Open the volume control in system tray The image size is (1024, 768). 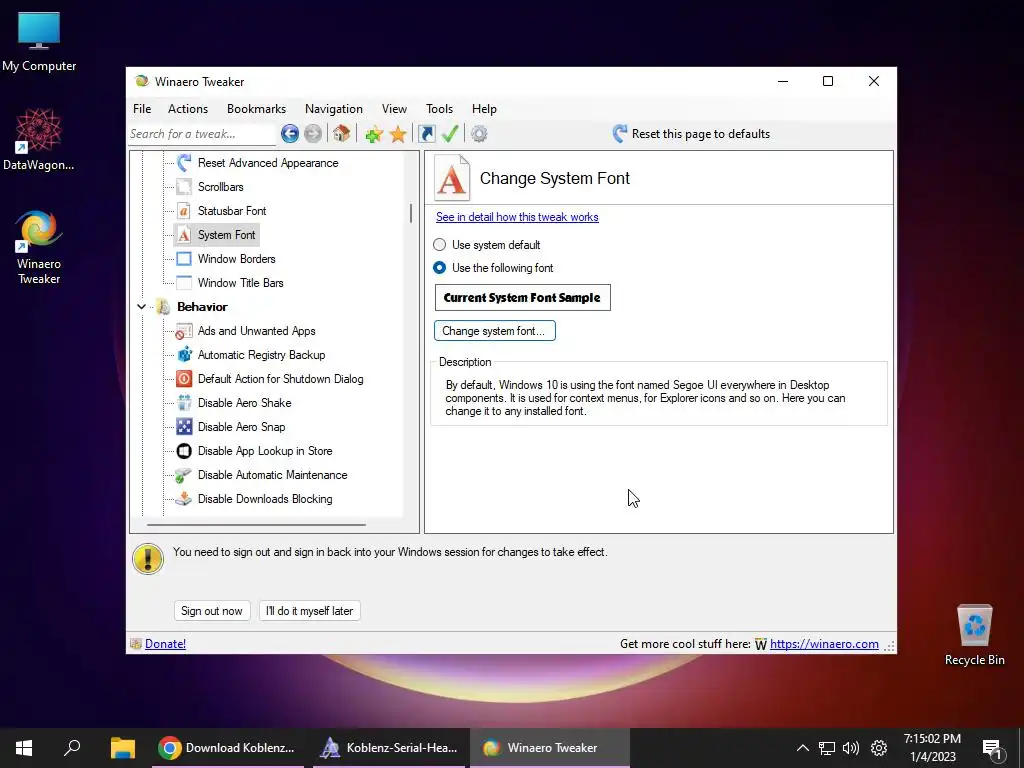point(851,748)
